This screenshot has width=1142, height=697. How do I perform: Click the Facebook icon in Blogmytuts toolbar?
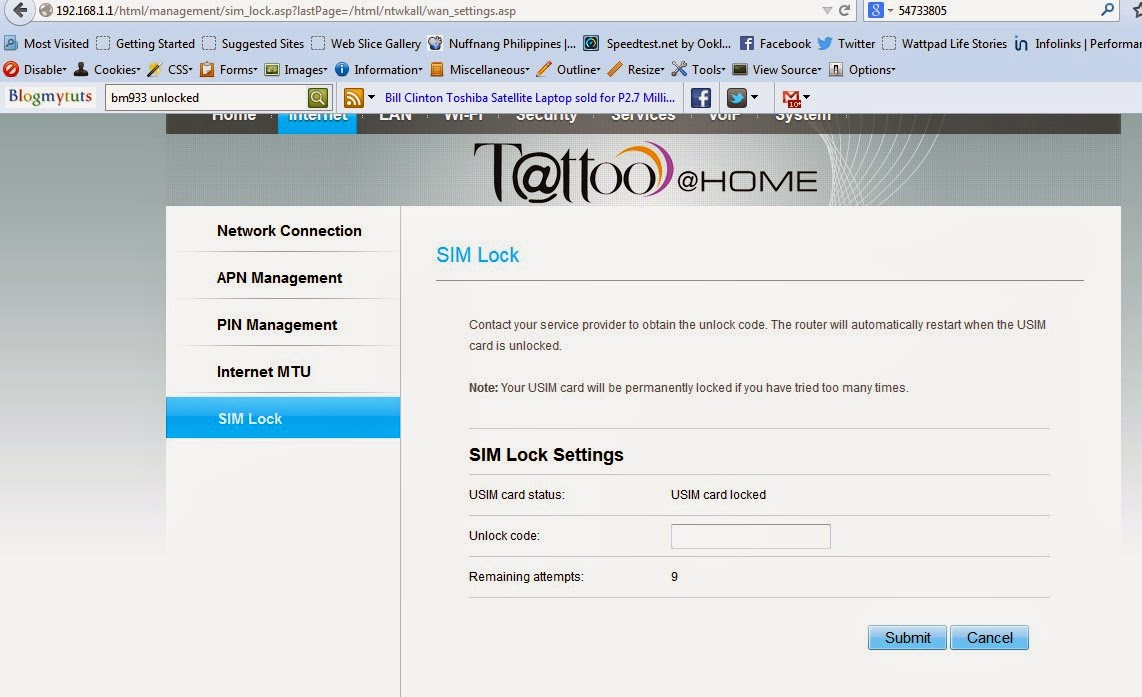coord(701,98)
